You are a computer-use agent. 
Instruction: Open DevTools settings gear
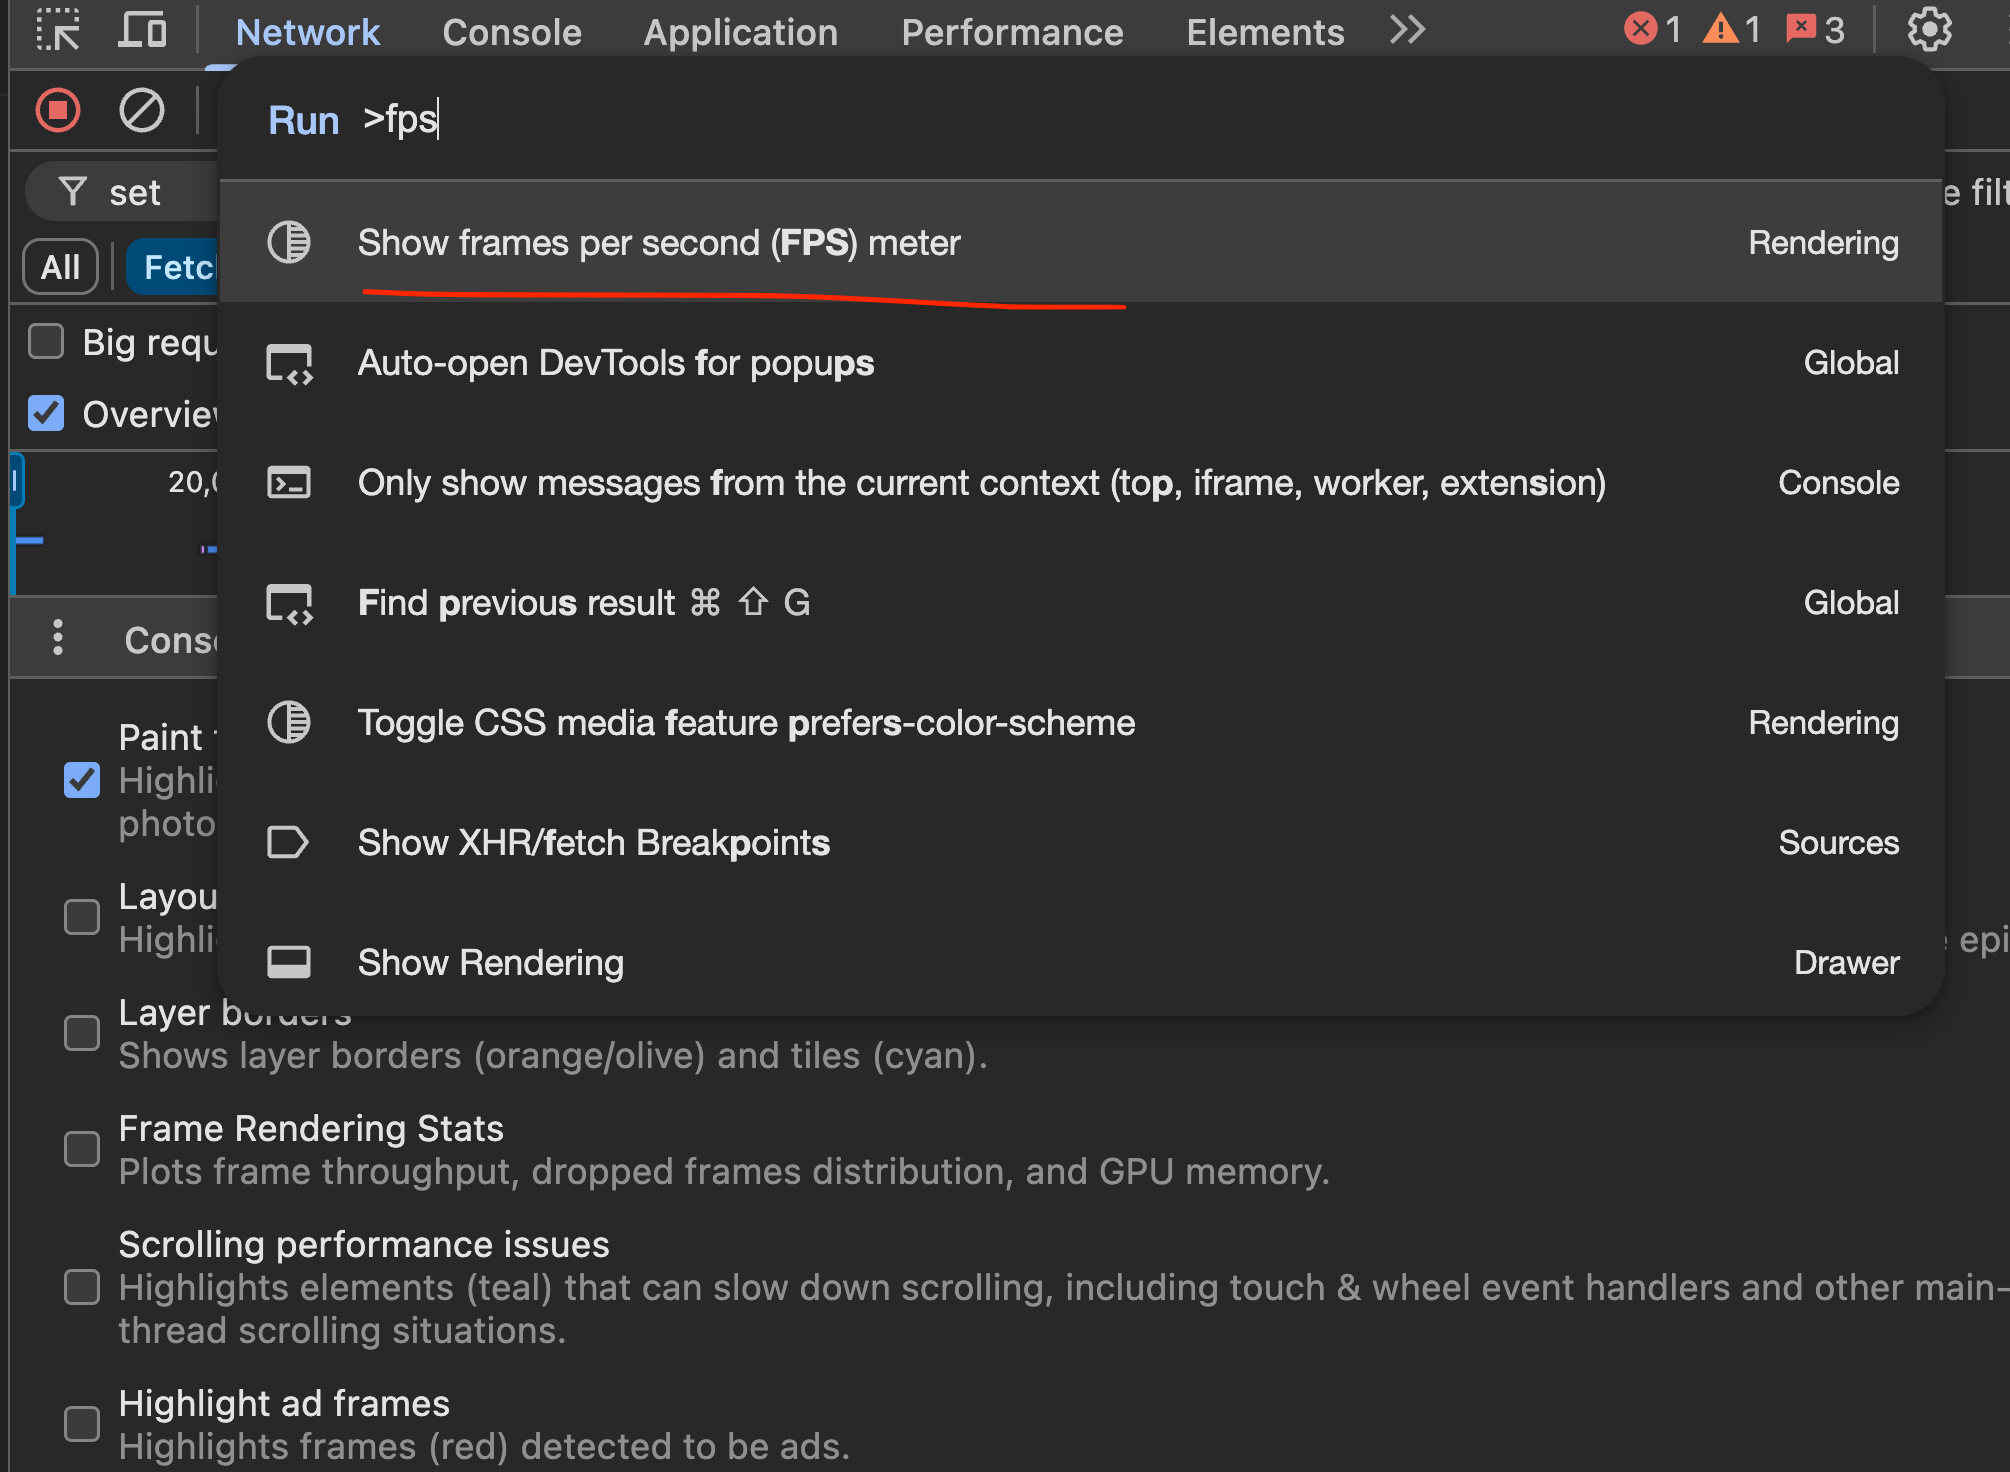(x=1929, y=30)
